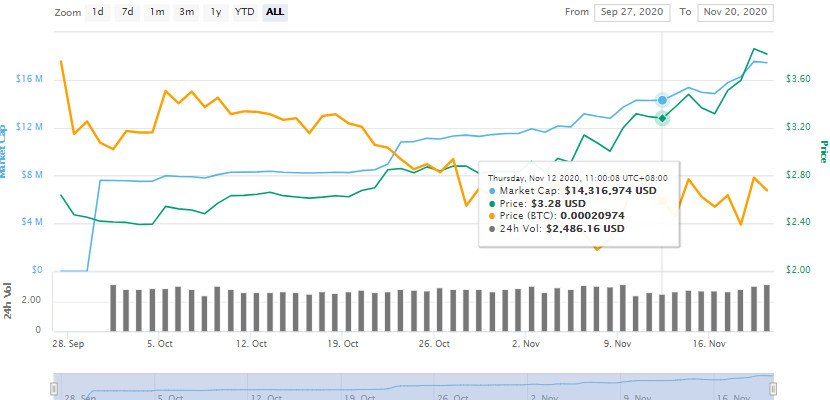Click the 26. Oct date label
The height and width of the screenshot is (400, 830).
click(435, 344)
